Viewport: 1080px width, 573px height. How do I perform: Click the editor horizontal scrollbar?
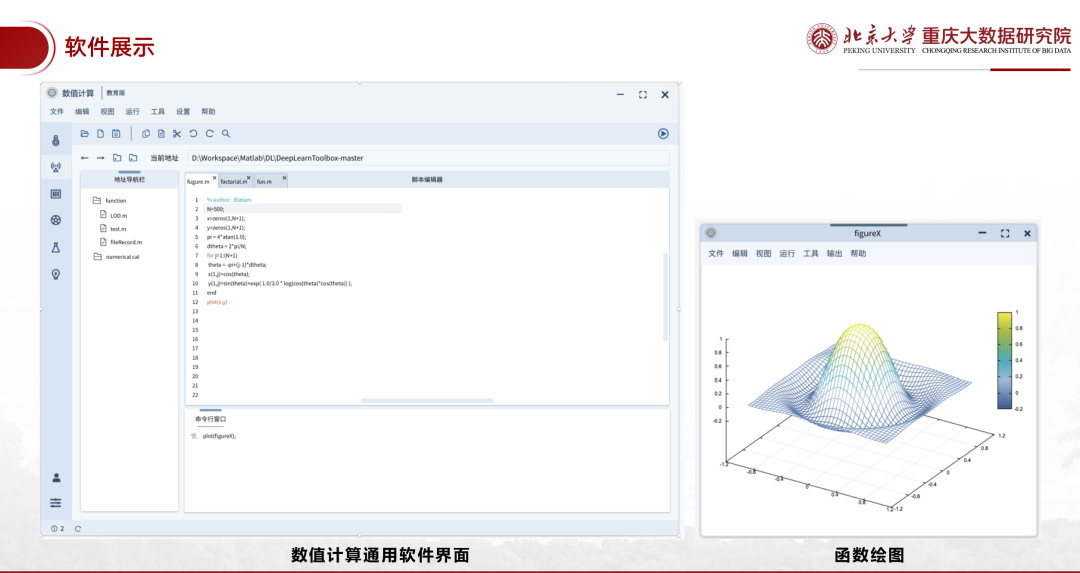[427, 401]
